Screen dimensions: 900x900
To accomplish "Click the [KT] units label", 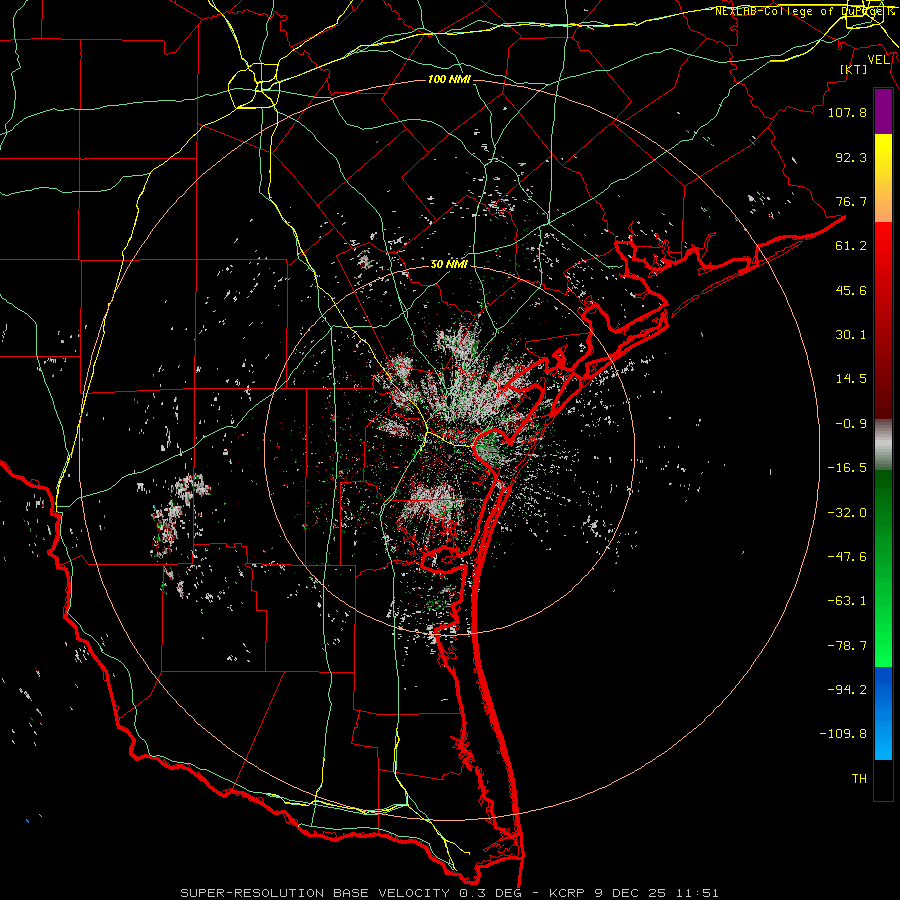I will 854,69.
